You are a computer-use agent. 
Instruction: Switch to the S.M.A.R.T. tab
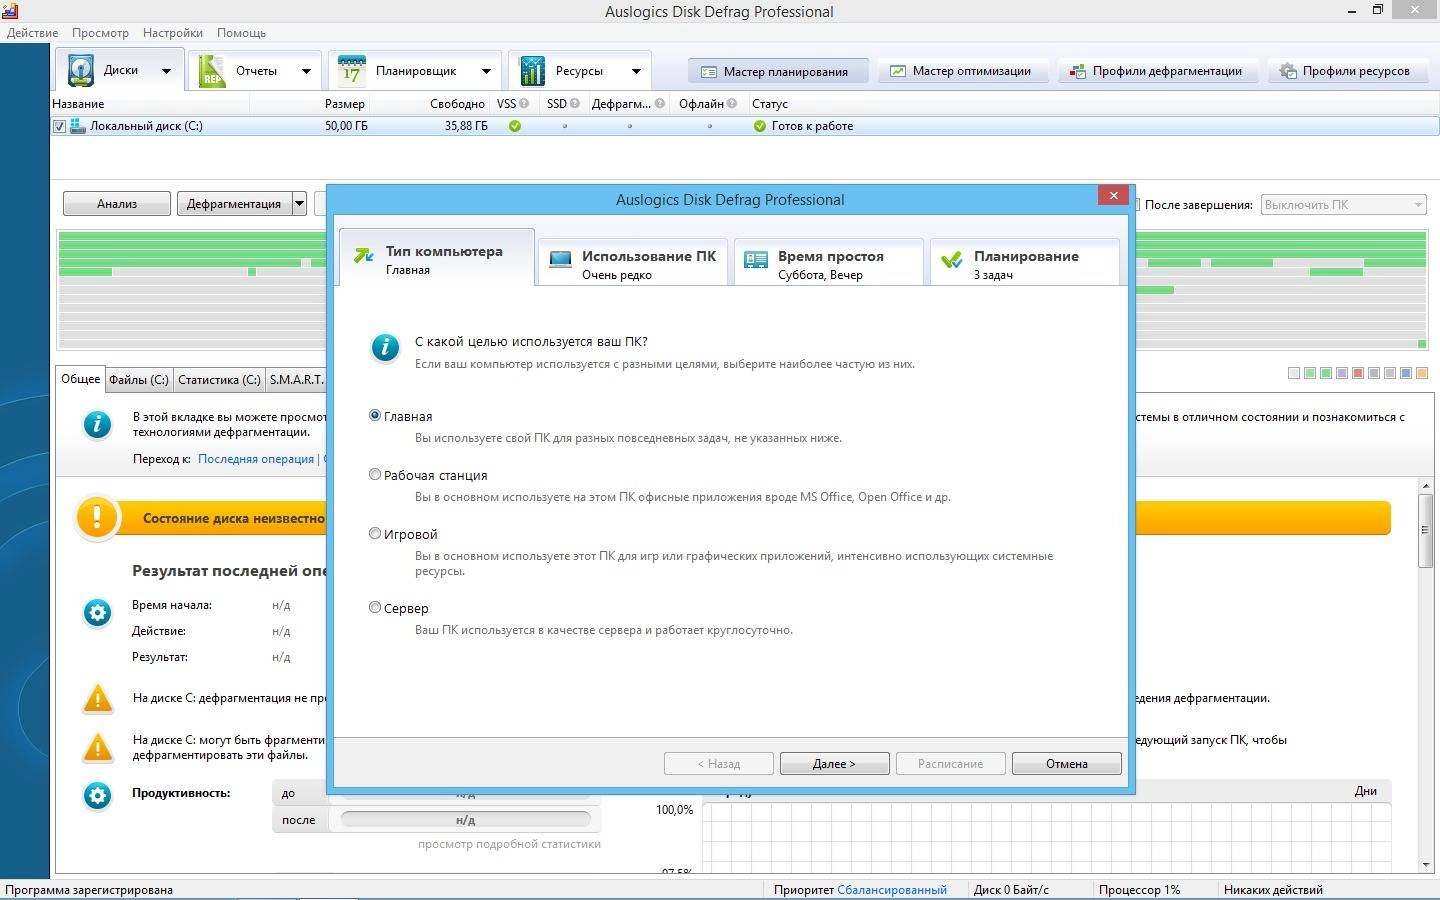[296, 380]
